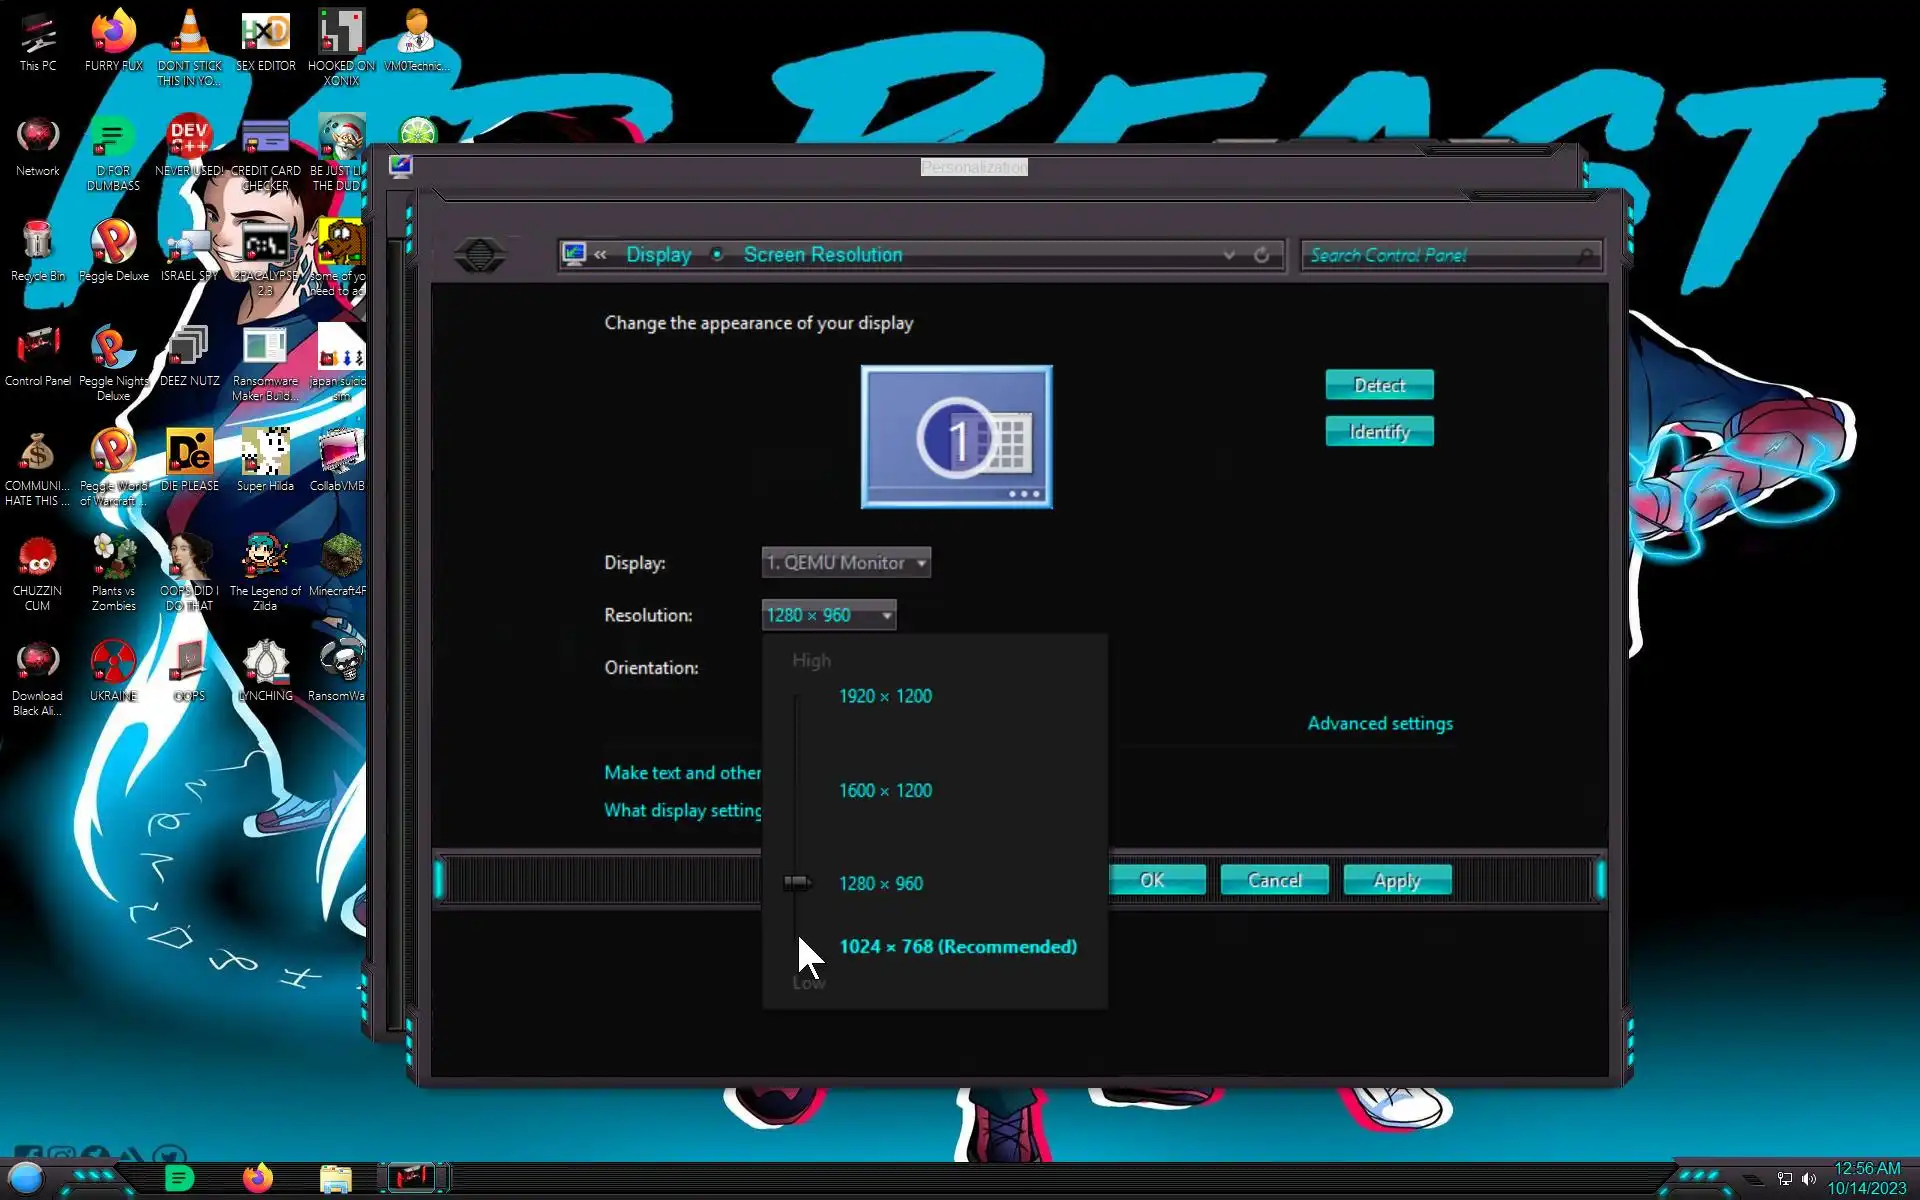Viewport: 1920px width, 1200px height.
Task: Choose 1024 × 768 (Recommended) resolution
Action: click(x=957, y=946)
